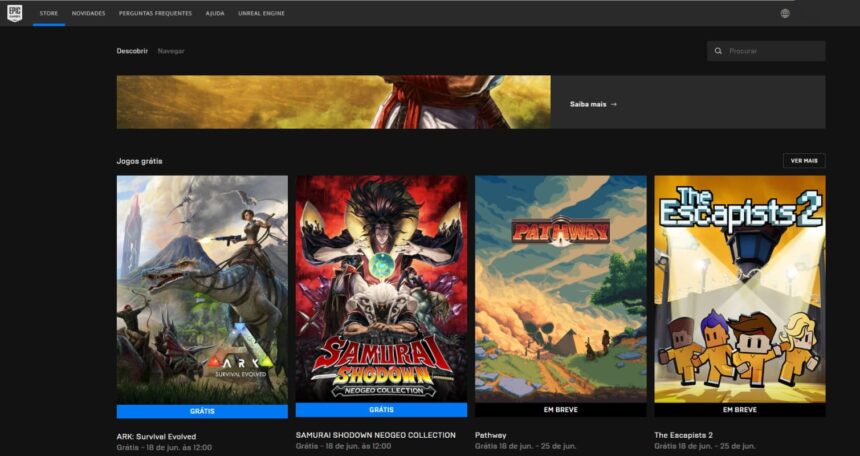The image size is (860, 456).
Task: Click the Ver Mais button
Action: tap(804, 161)
